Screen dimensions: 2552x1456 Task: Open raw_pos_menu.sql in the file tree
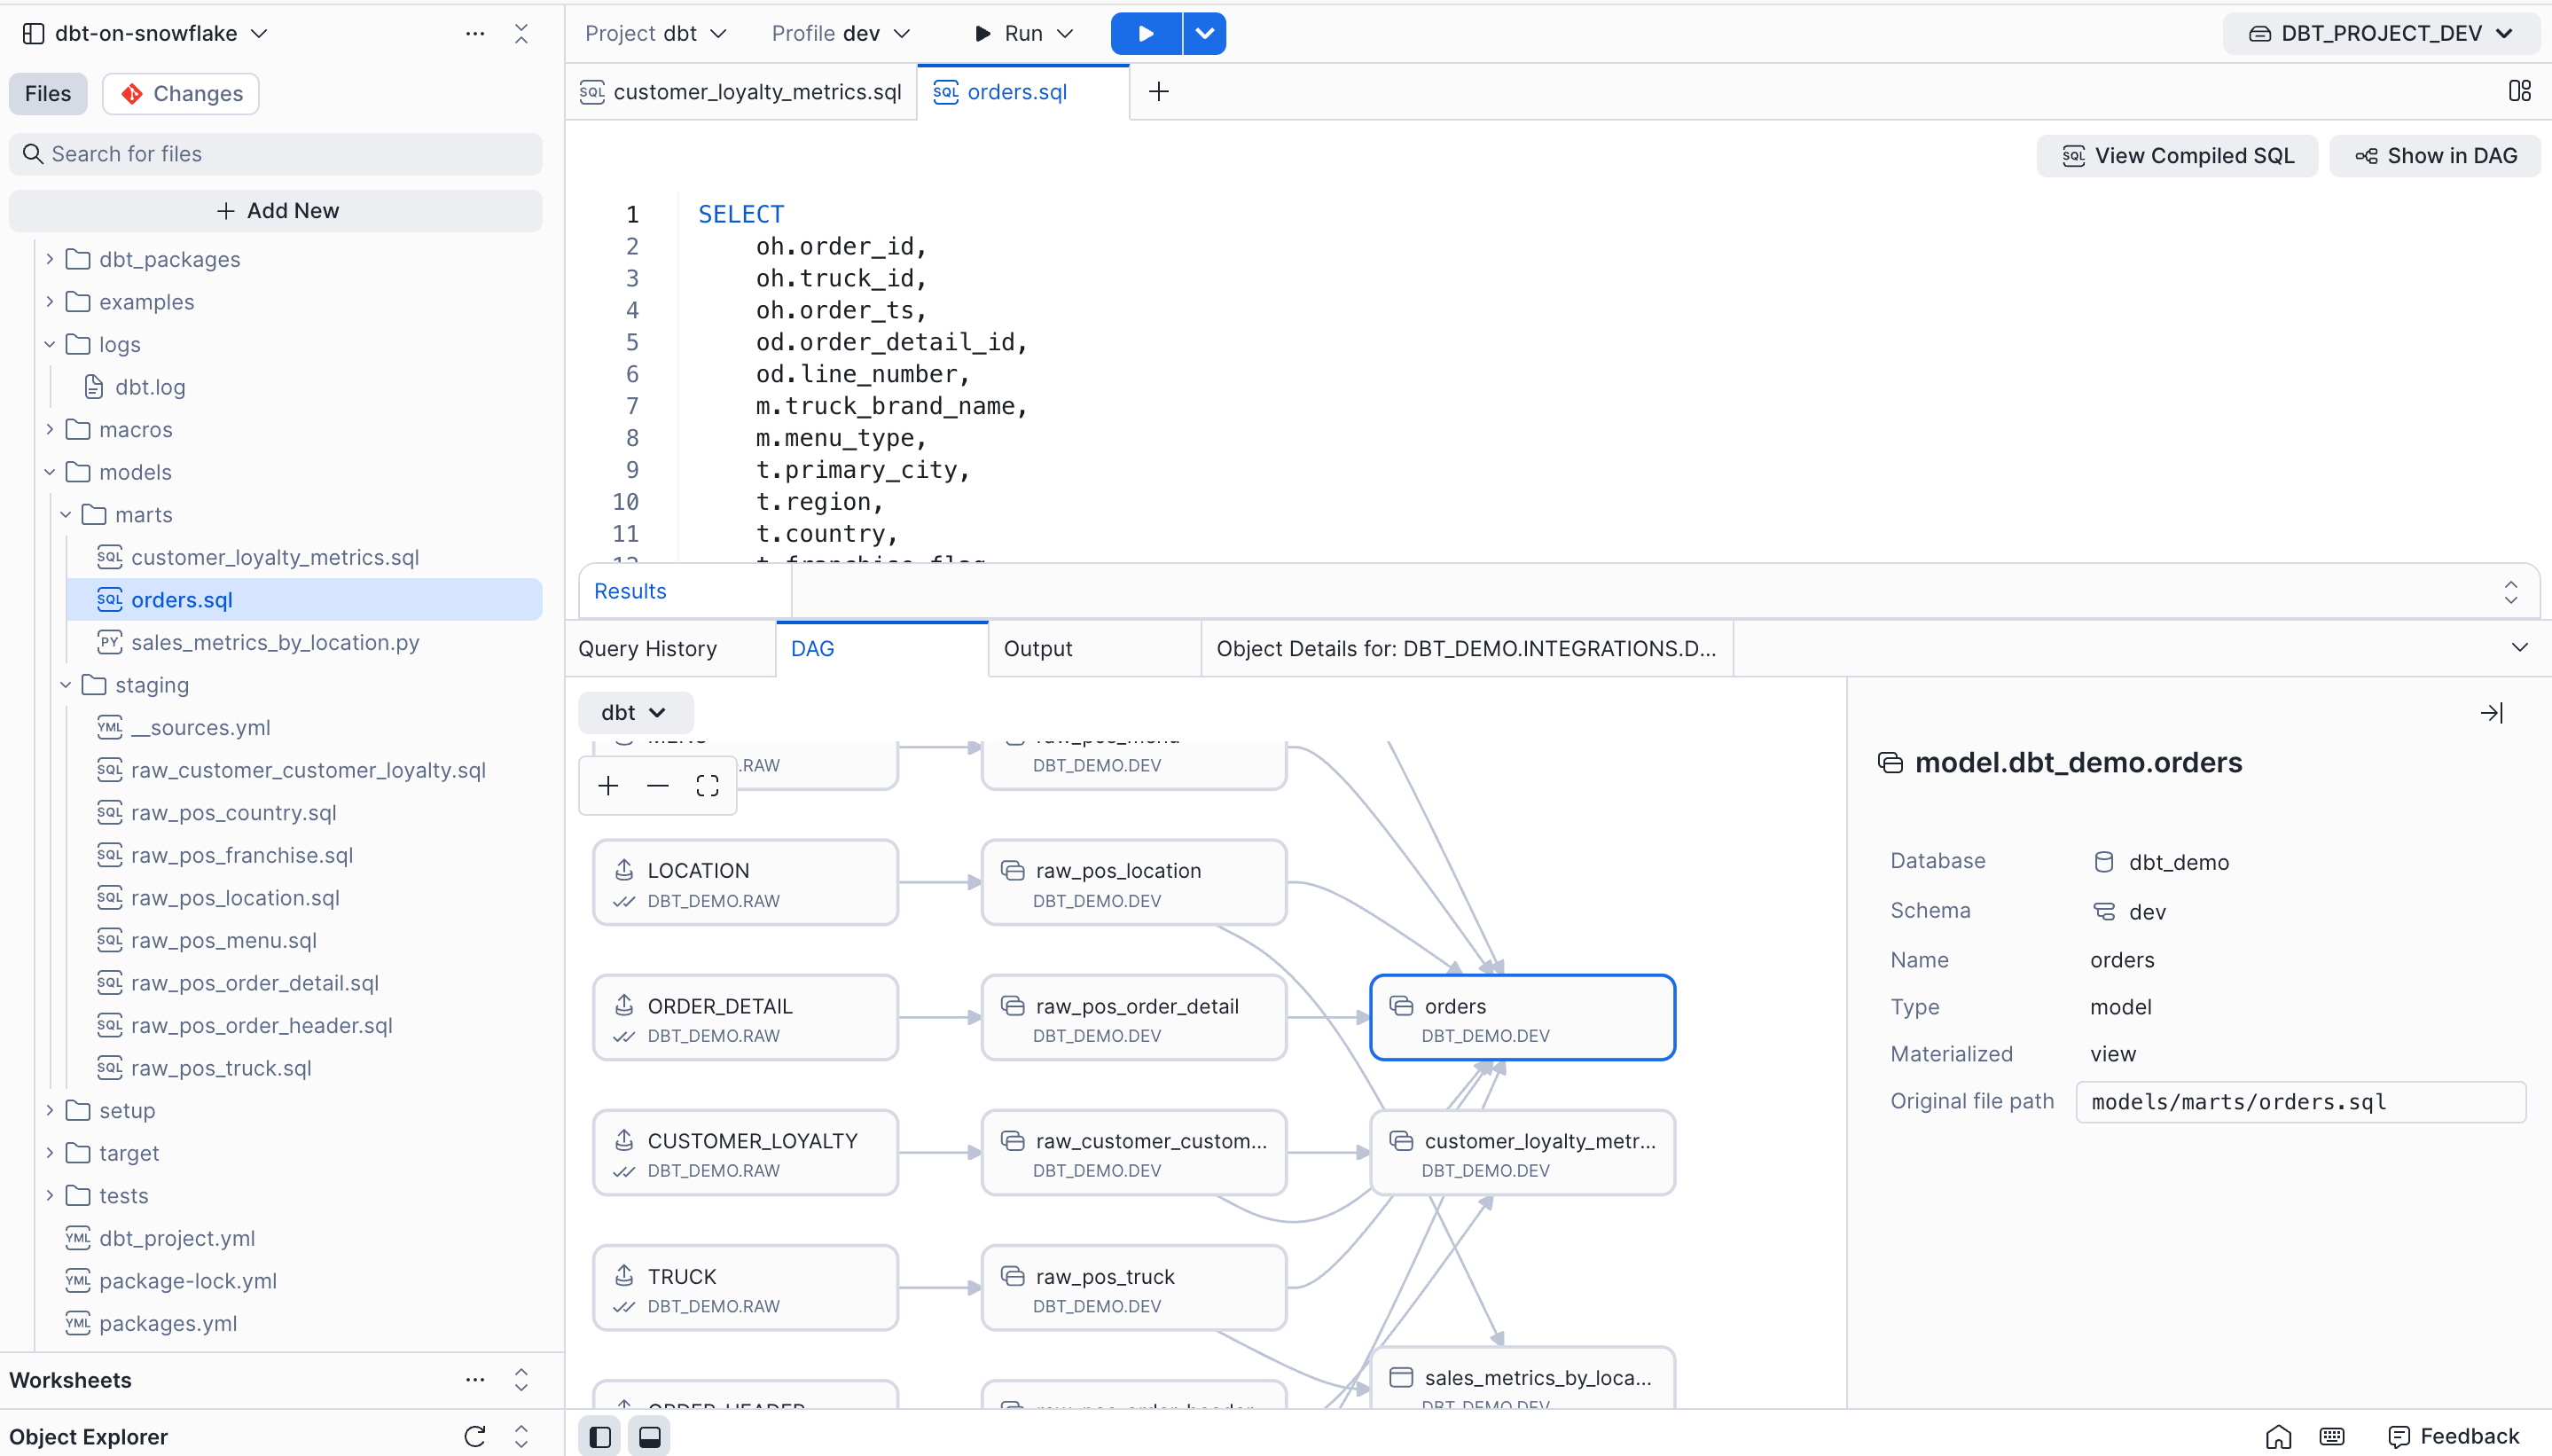(x=223, y=940)
